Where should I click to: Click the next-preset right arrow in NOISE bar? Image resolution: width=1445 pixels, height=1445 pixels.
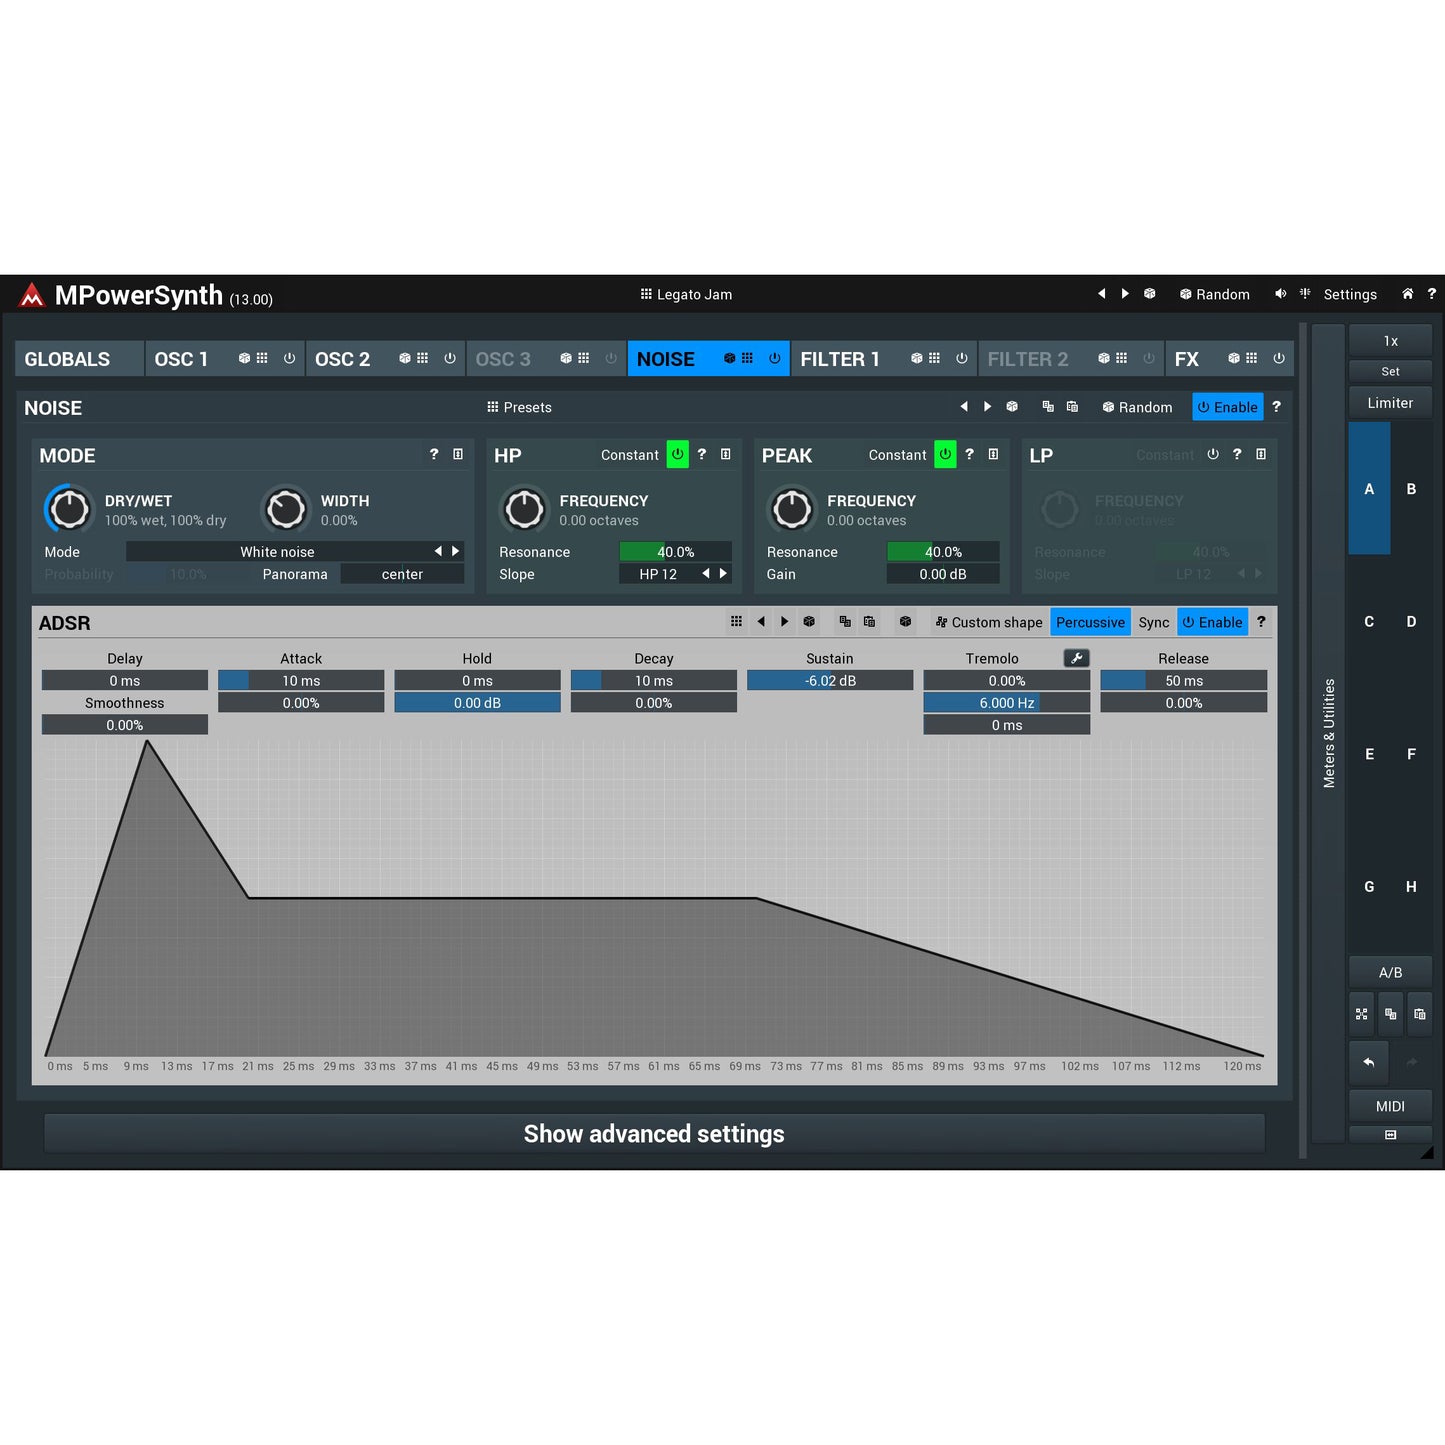click(x=987, y=407)
